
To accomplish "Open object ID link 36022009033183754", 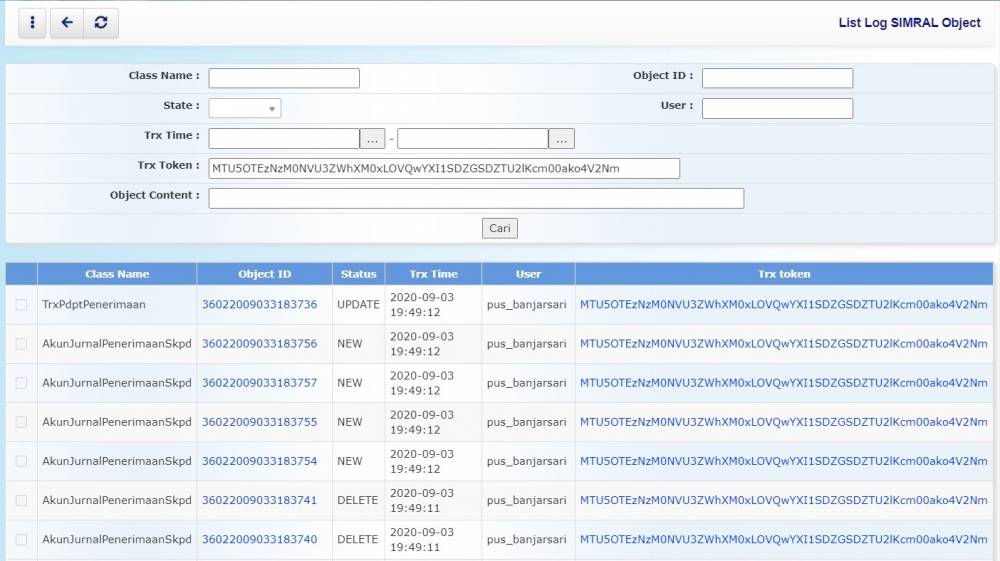I will (259, 461).
